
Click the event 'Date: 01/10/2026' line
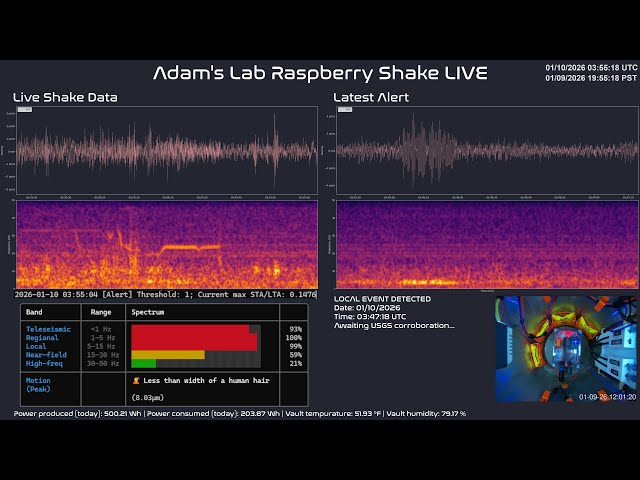click(x=367, y=308)
